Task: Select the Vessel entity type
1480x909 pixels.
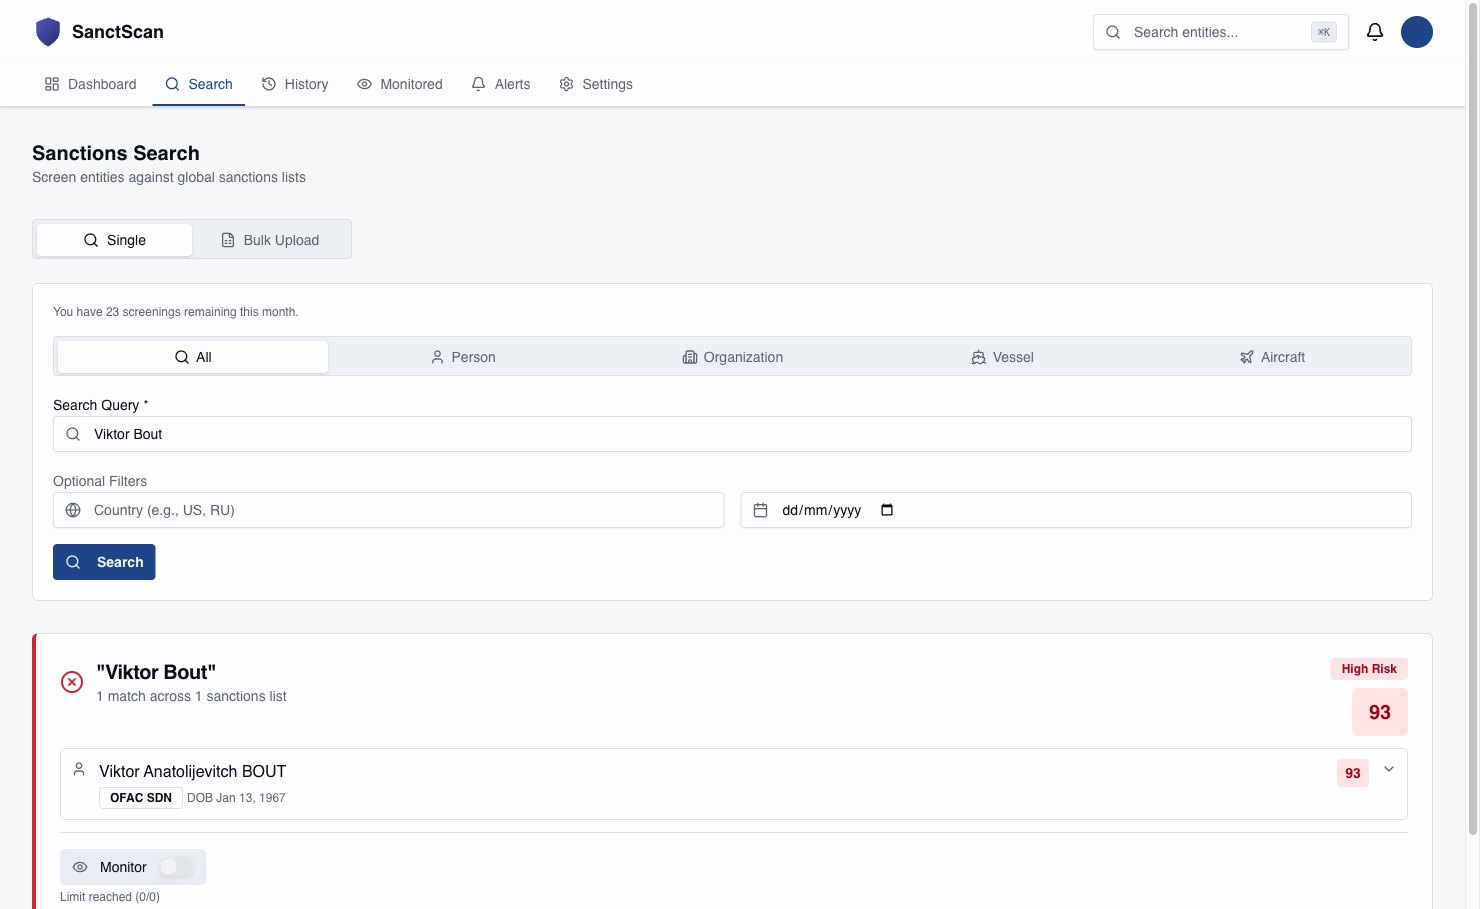Action: coord(1002,357)
